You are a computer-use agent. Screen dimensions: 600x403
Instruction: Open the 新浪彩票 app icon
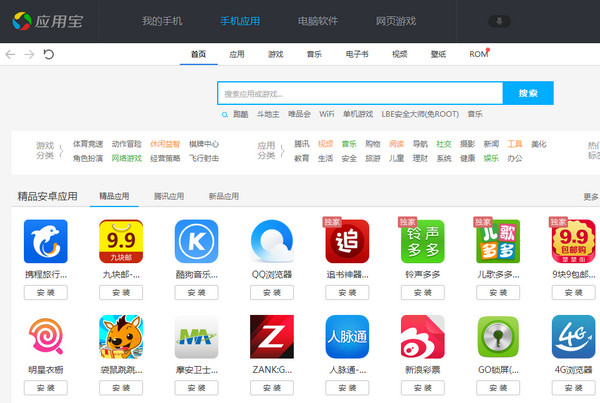[x=422, y=337]
